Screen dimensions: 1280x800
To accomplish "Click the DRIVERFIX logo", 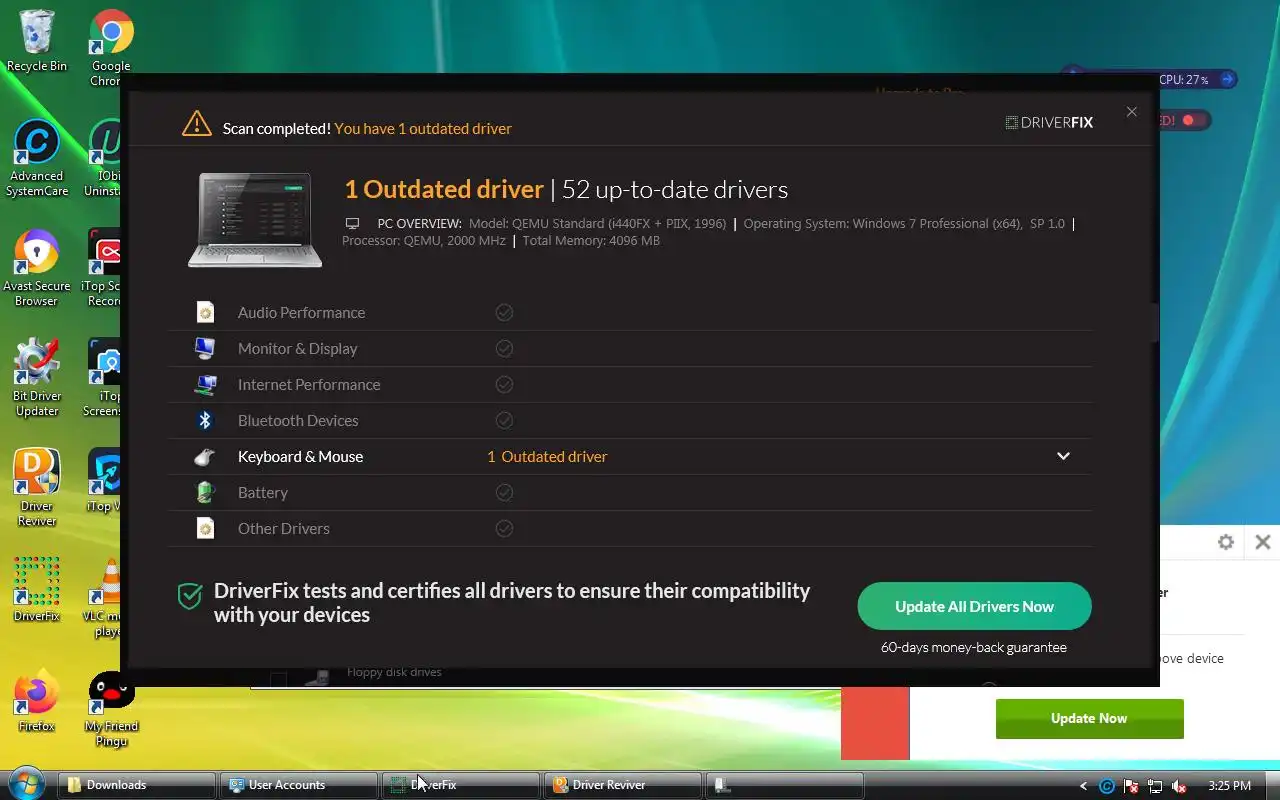I will coord(1049,122).
